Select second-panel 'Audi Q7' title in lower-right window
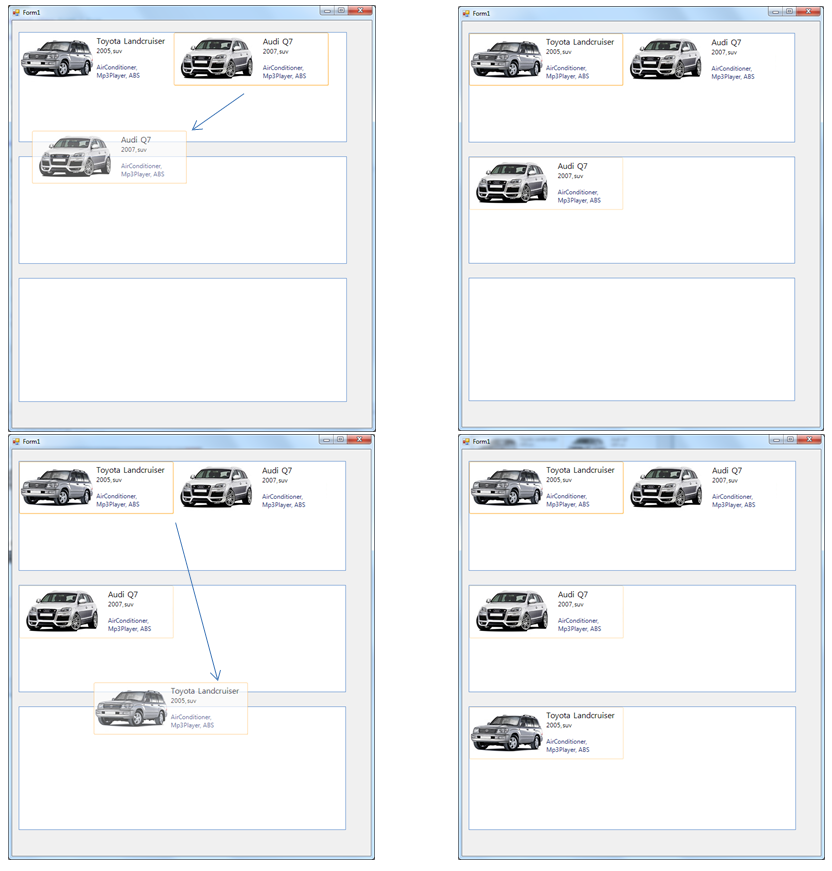This screenshot has height=871, width=832. (573, 594)
